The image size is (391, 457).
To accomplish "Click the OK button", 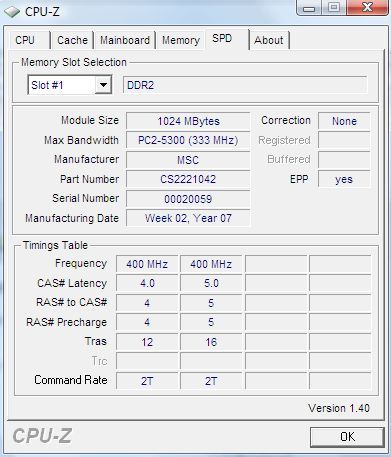I will point(347,437).
